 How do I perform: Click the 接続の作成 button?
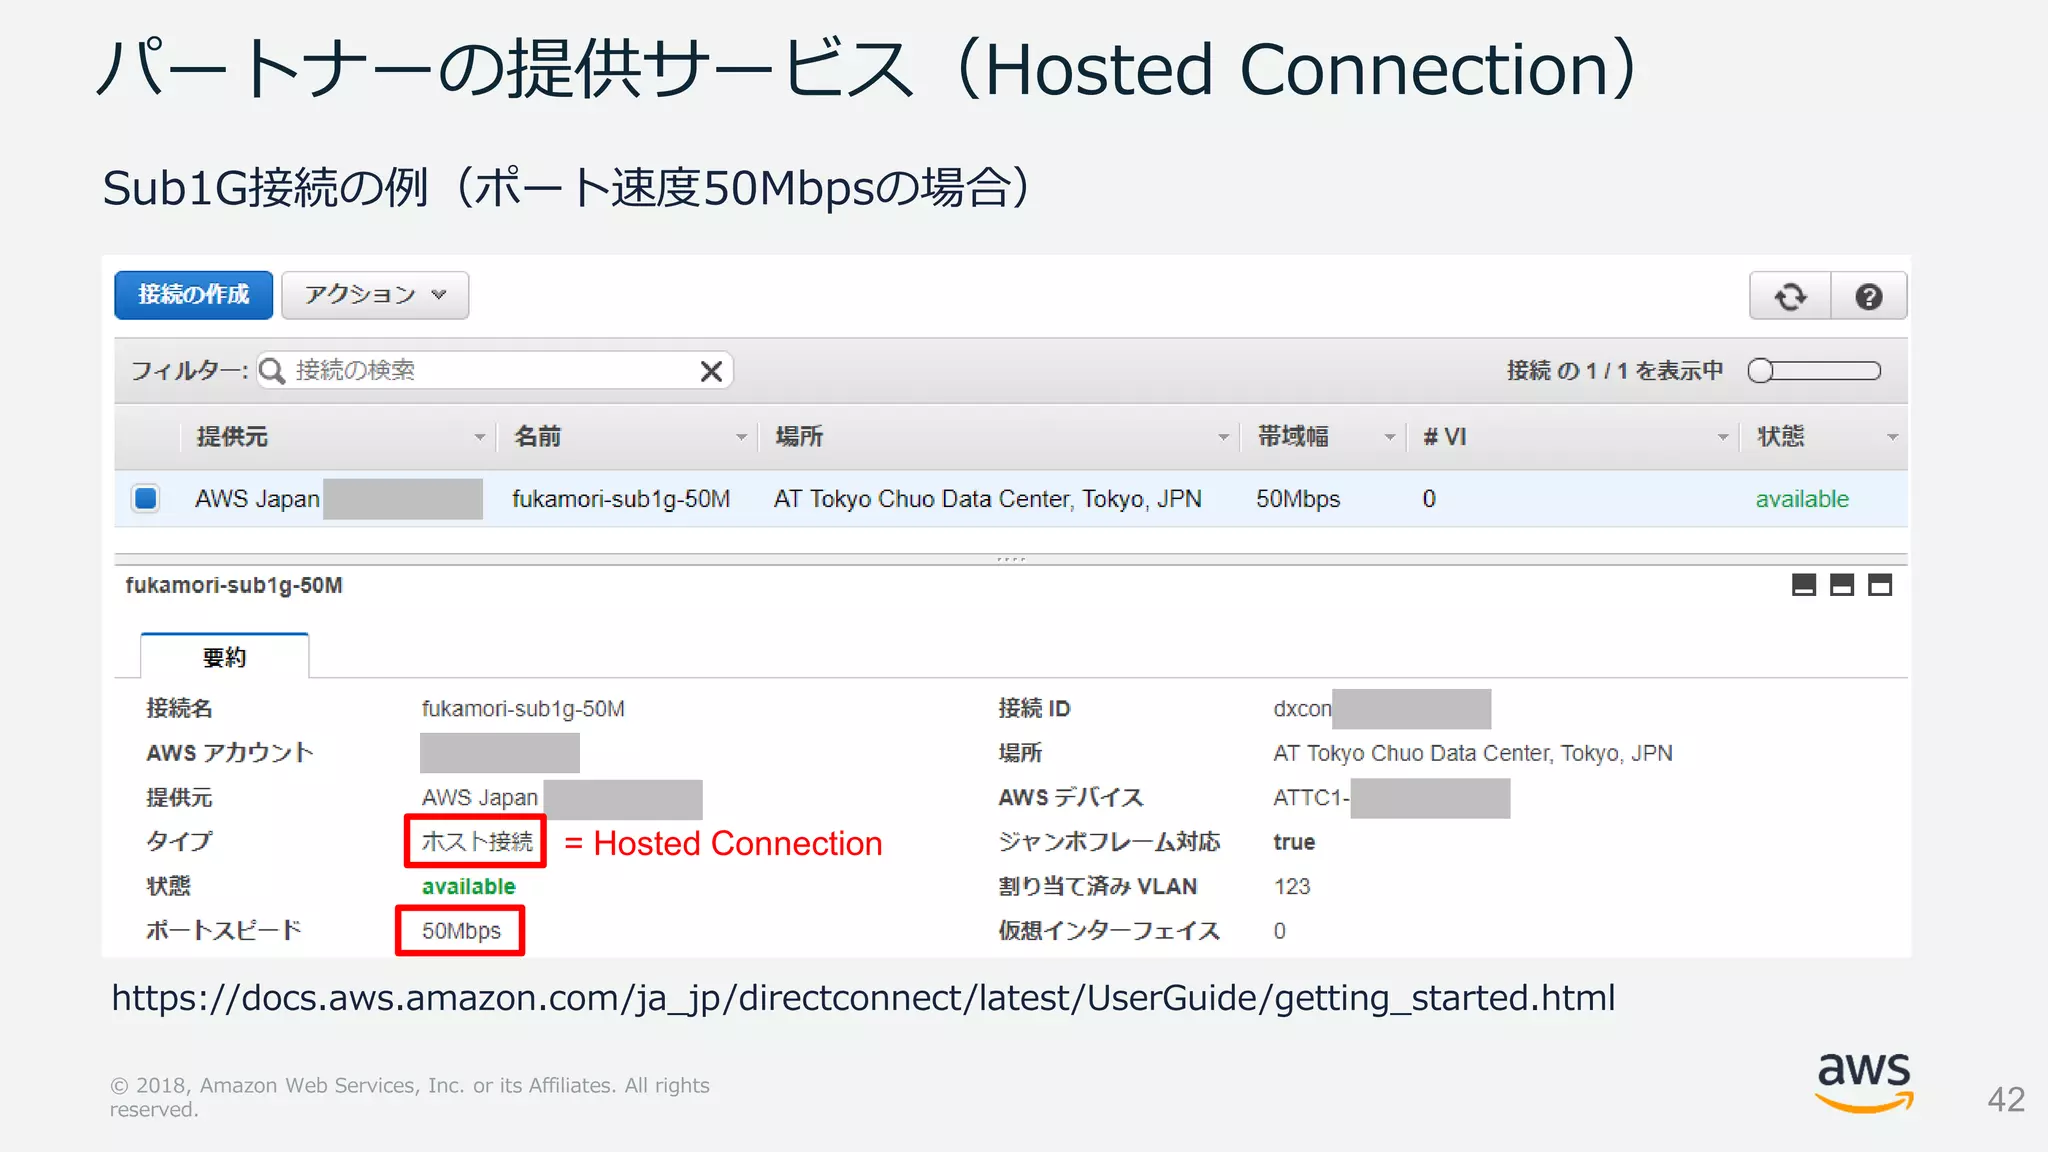193,295
